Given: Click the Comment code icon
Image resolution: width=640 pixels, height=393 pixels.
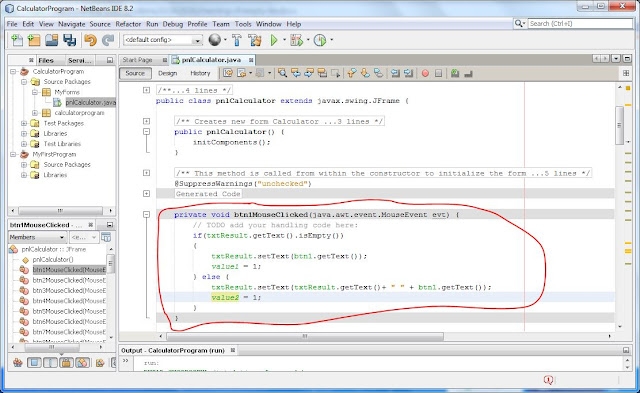Looking at the screenshot, I should 455,73.
